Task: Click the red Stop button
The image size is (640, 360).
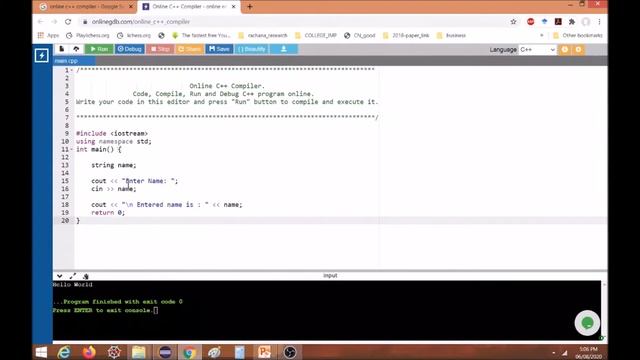Action: pyautogui.click(x=160, y=49)
